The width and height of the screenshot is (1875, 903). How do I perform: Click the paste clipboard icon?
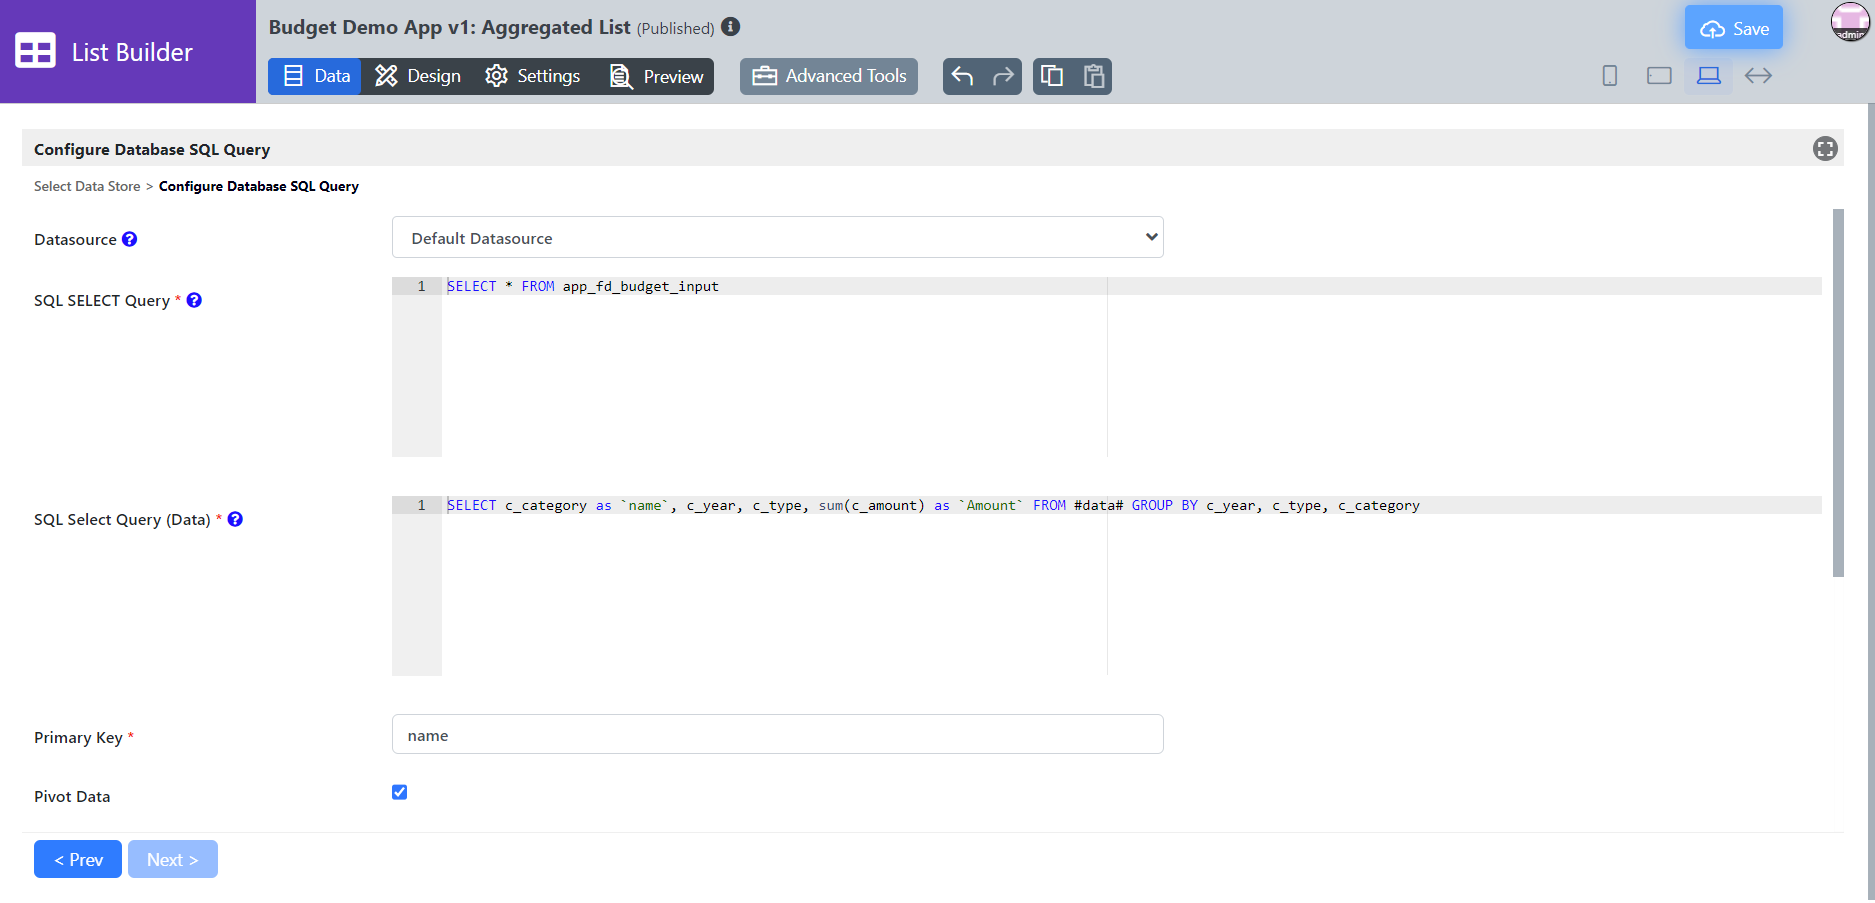(x=1094, y=76)
